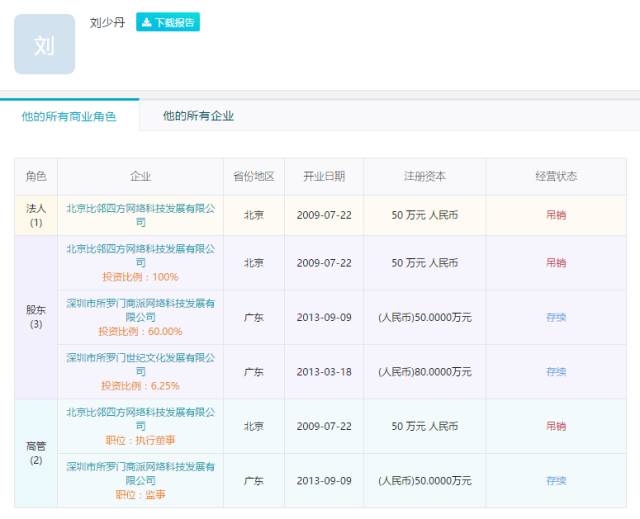Open the 他的所有企业 tab
Viewport: 640px width, 519px height.
(198, 116)
